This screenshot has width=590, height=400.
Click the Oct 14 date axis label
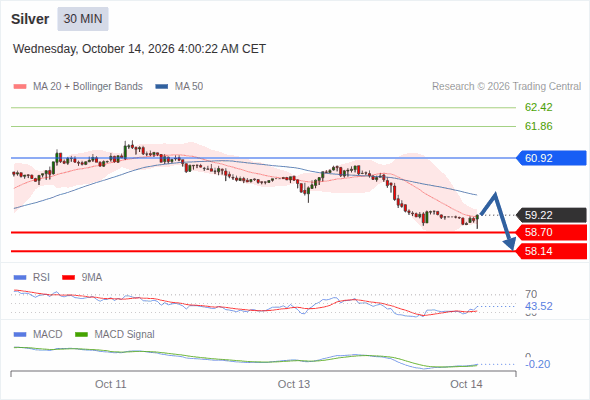[466, 384]
